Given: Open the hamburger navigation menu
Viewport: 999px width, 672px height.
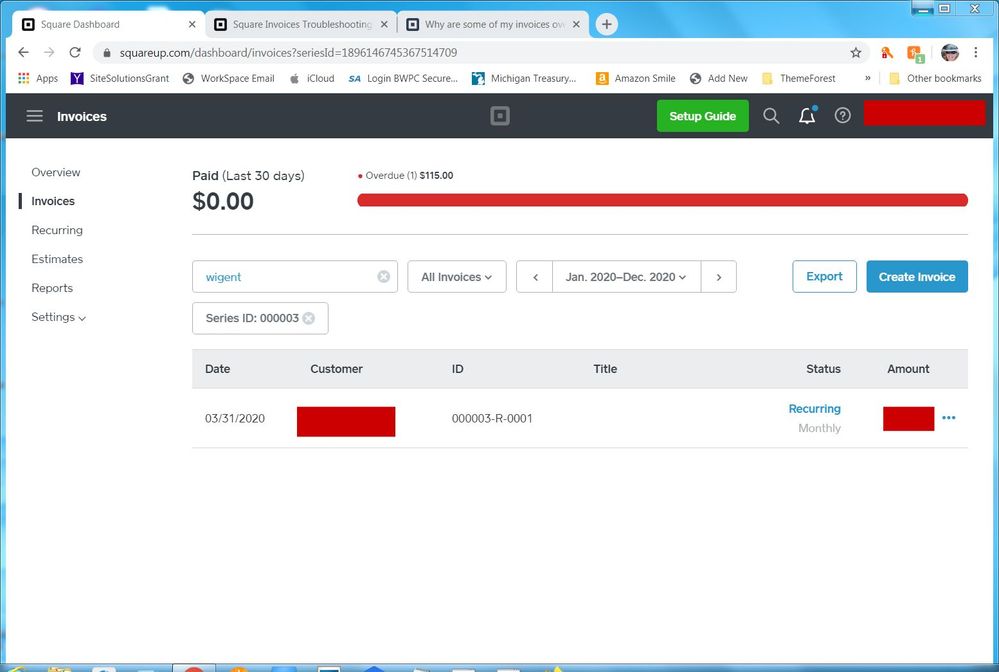Looking at the screenshot, I should (35, 116).
